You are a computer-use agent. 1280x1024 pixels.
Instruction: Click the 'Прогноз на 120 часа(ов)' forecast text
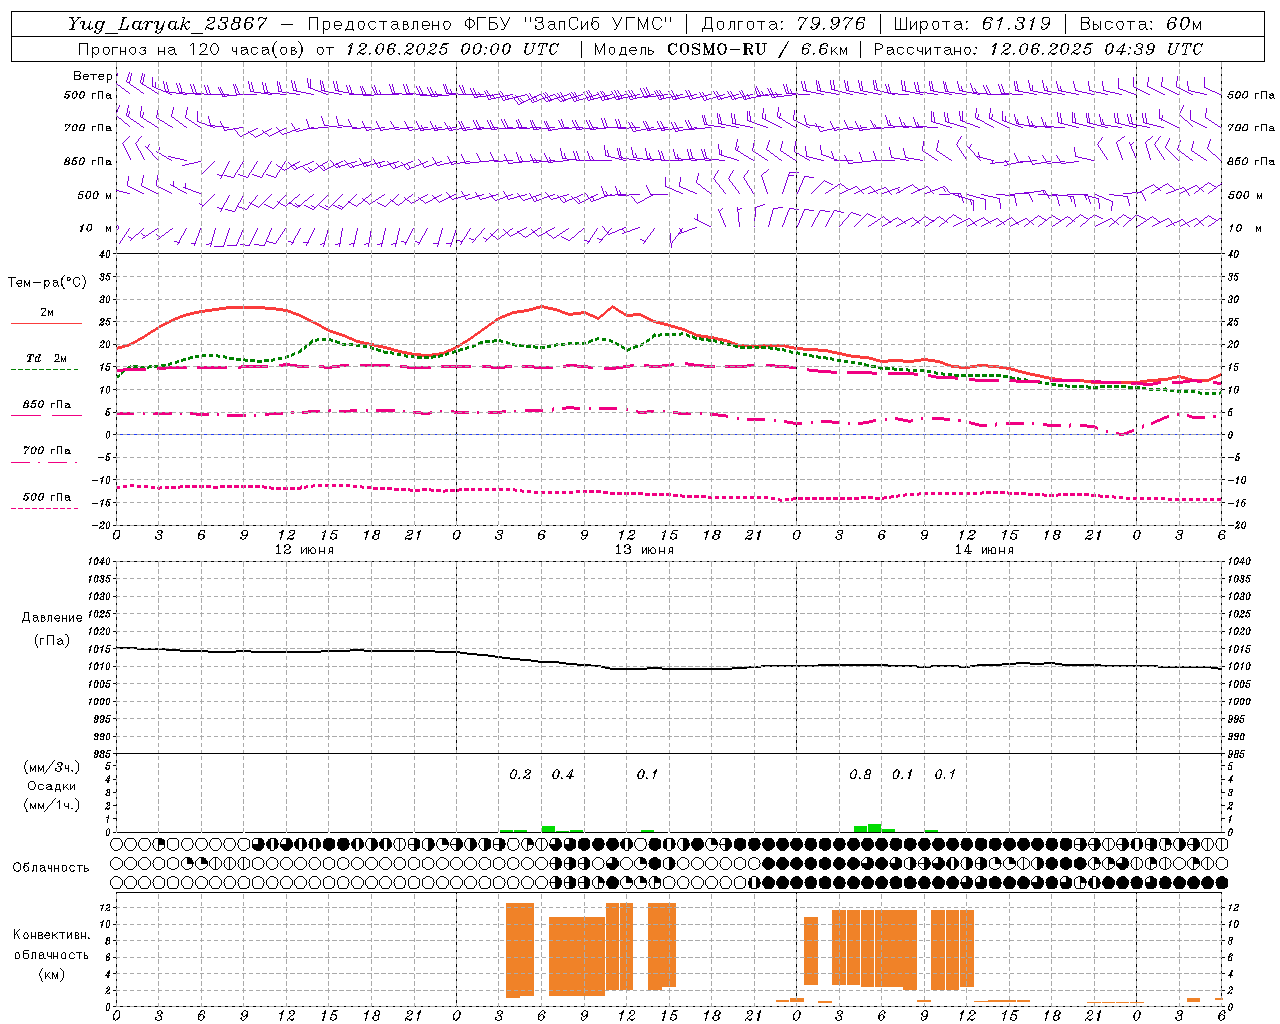[192, 49]
